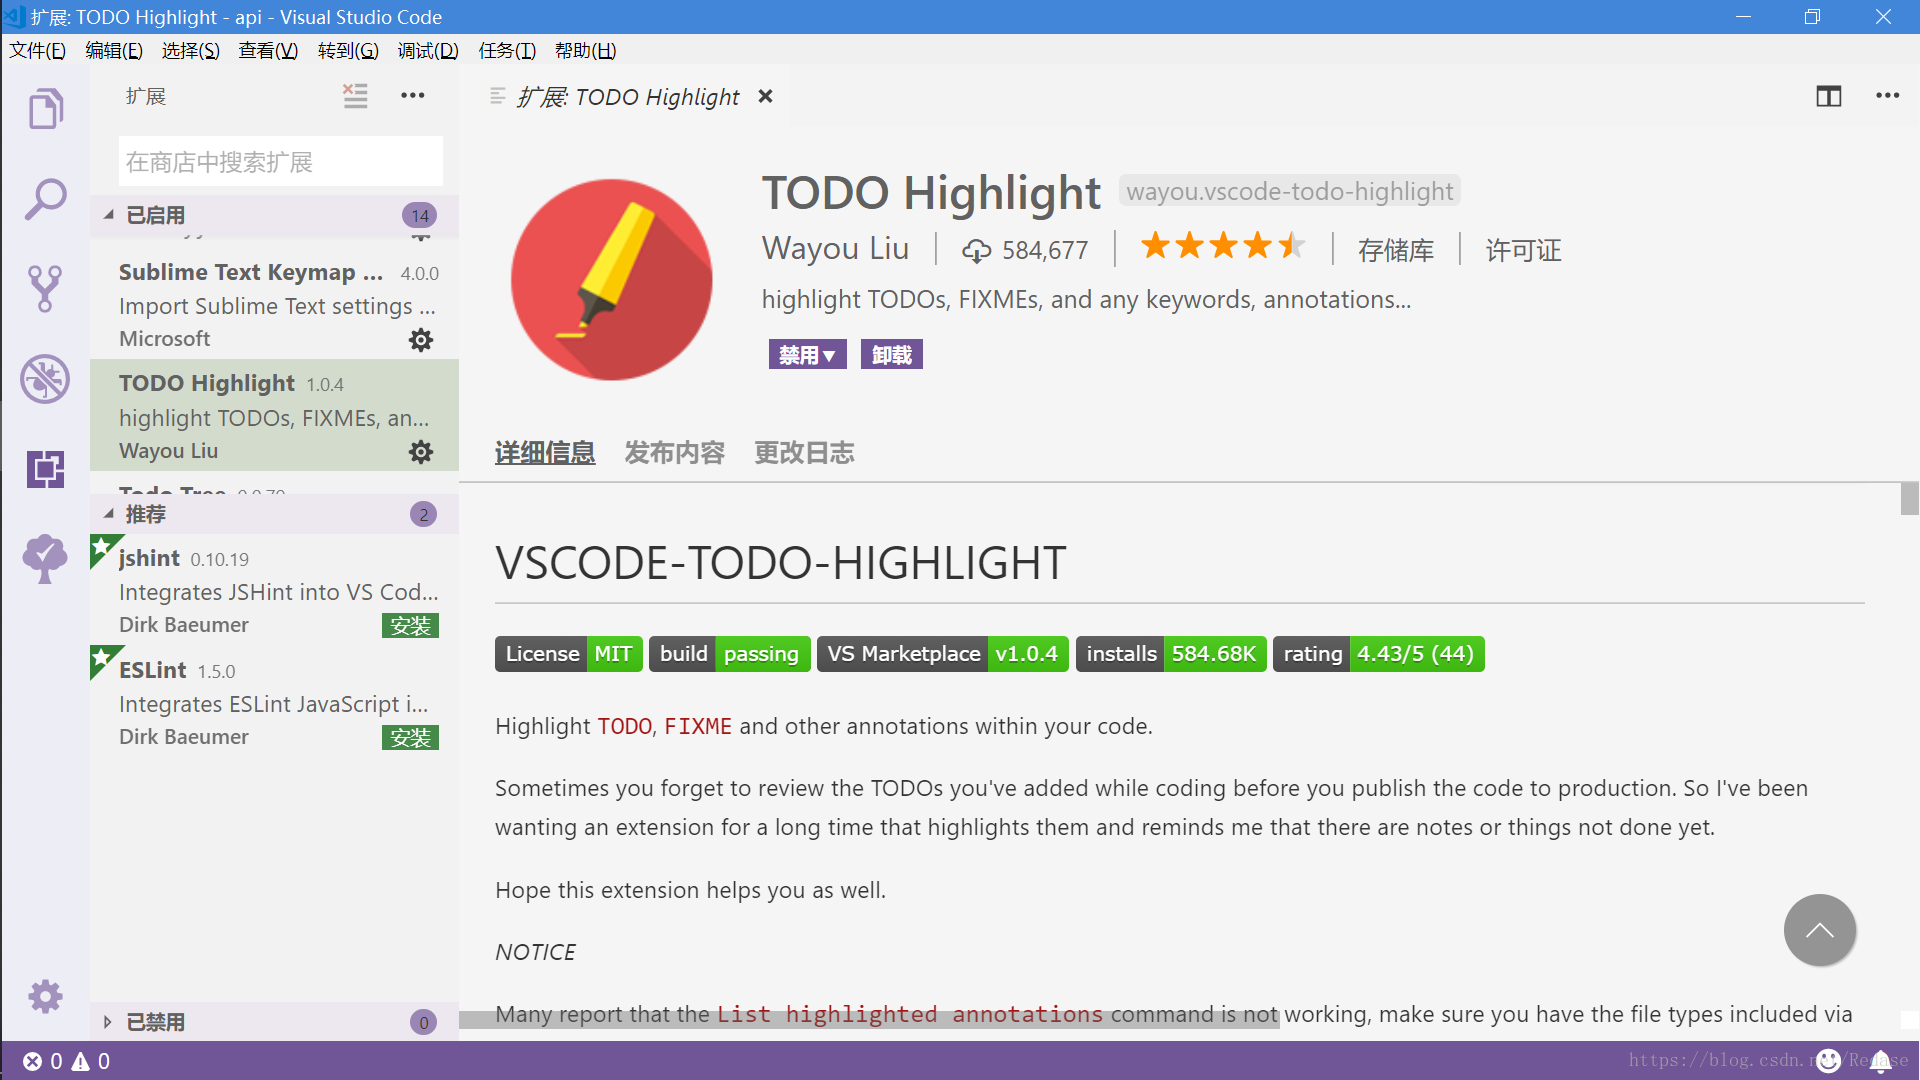
Task: Click the scroll-to-top round button
Action: coord(1820,930)
